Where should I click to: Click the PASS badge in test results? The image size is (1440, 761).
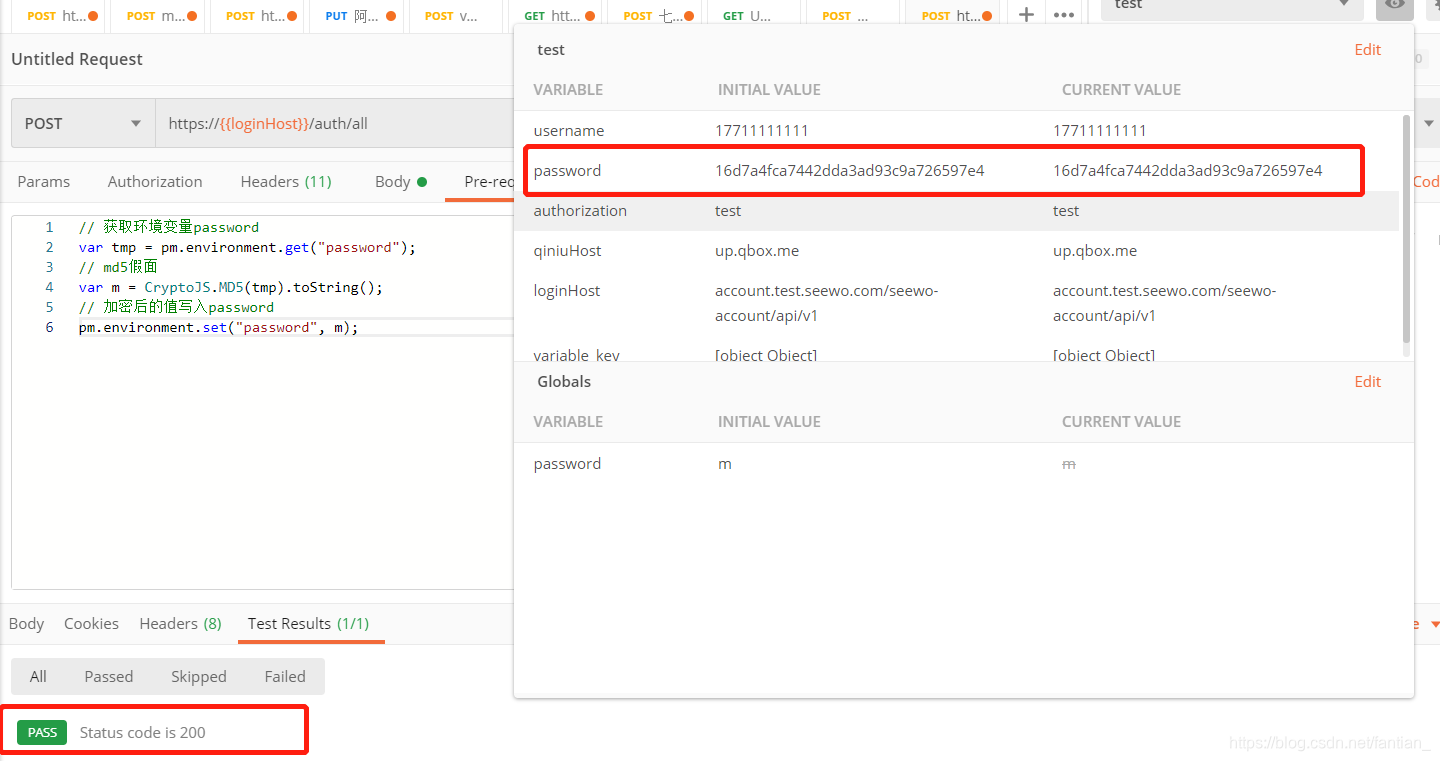point(42,733)
